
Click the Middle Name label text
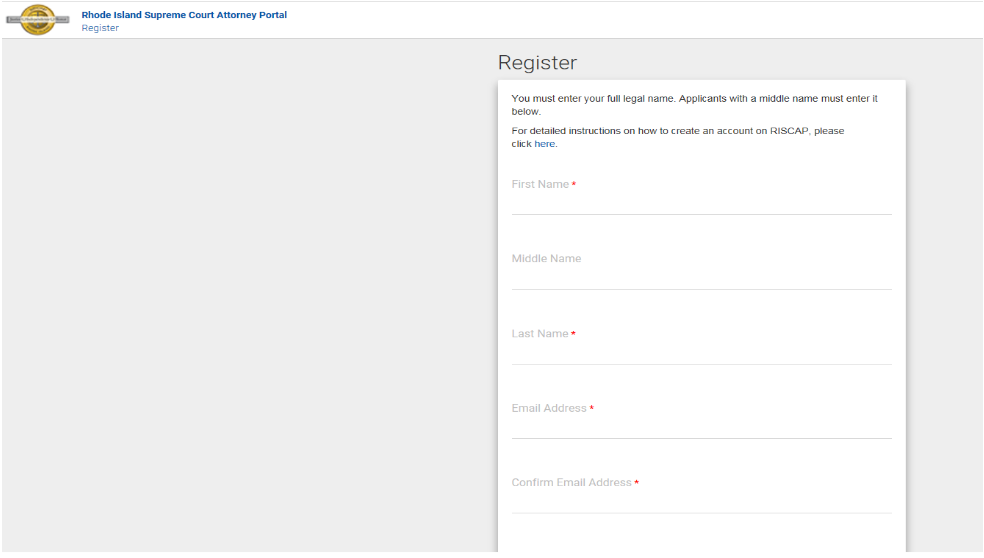tap(546, 259)
